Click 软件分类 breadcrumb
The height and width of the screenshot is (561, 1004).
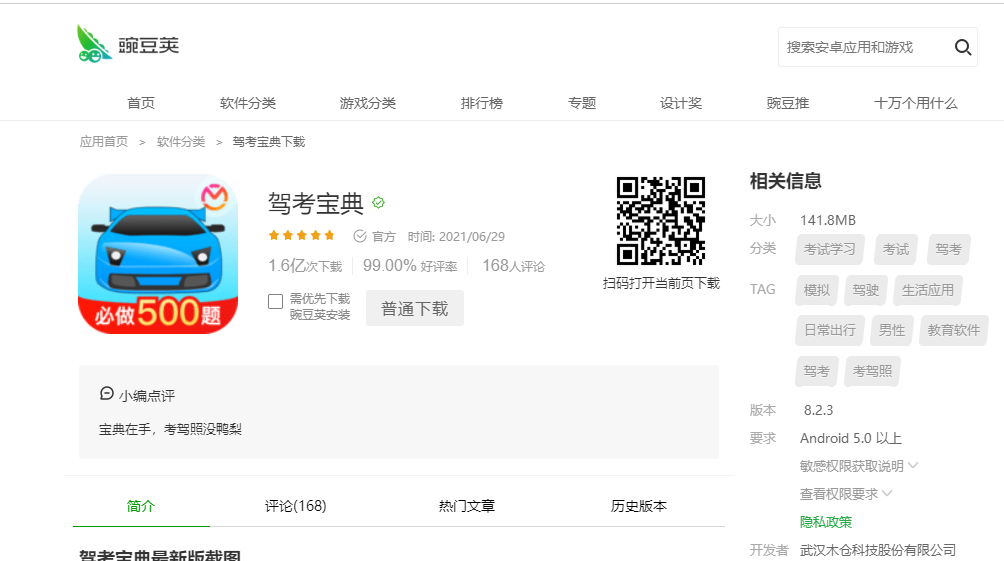point(181,142)
